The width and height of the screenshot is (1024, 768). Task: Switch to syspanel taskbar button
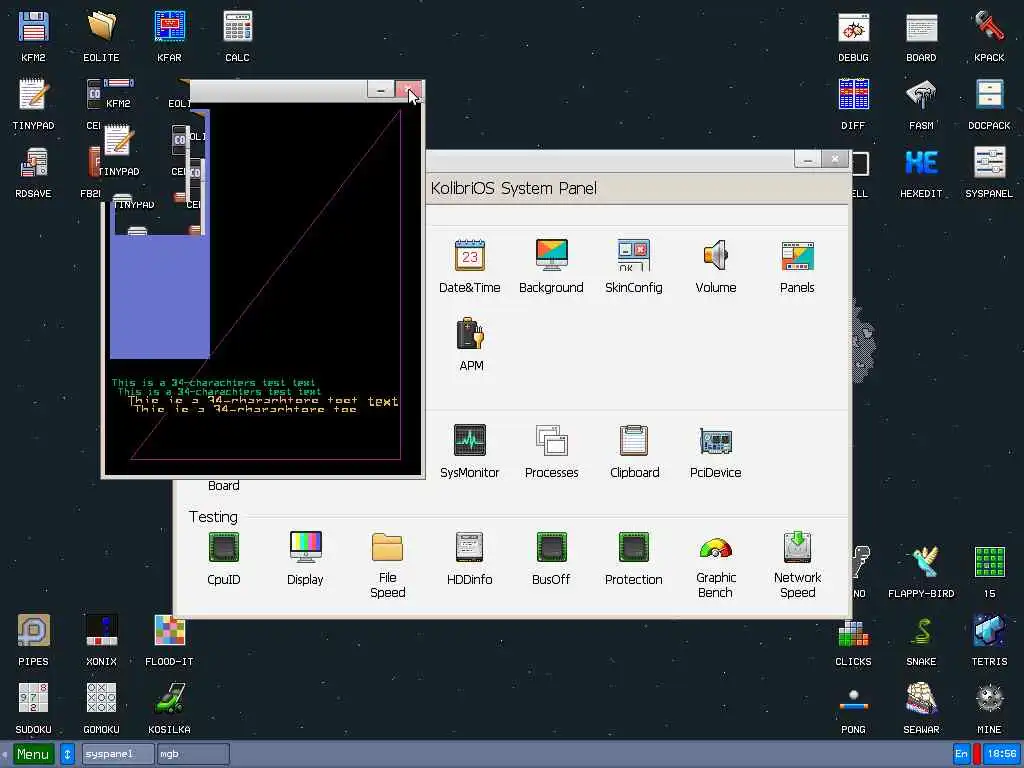click(118, 754)
